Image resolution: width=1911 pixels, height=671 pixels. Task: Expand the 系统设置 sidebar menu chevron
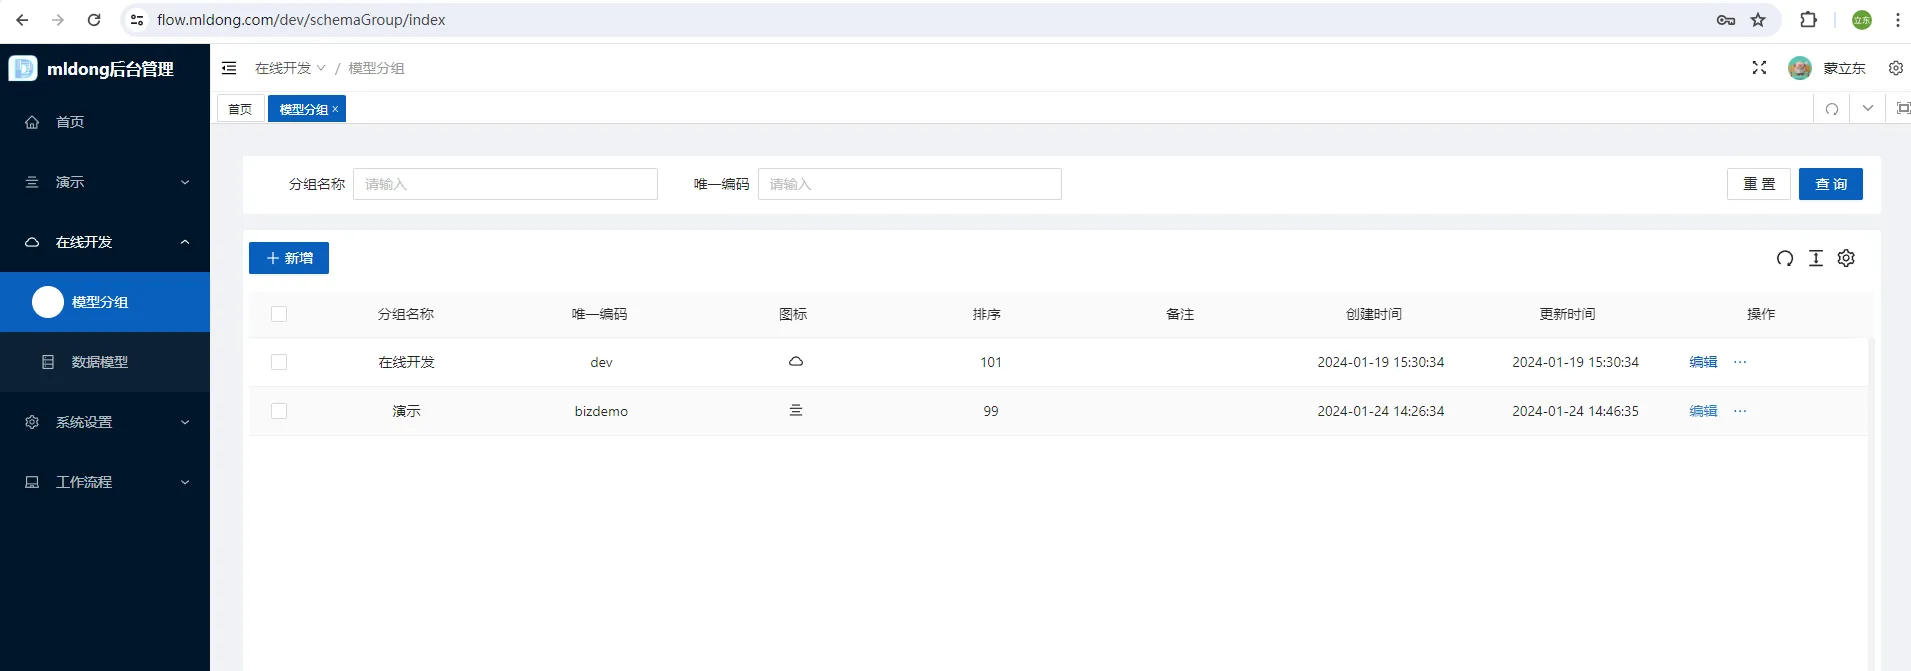pos(185,422)
